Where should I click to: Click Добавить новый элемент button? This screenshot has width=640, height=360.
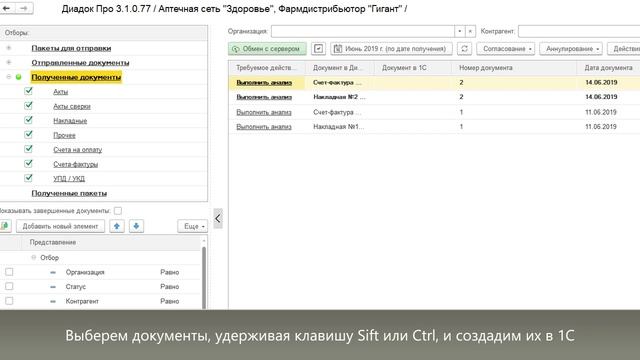60,226
